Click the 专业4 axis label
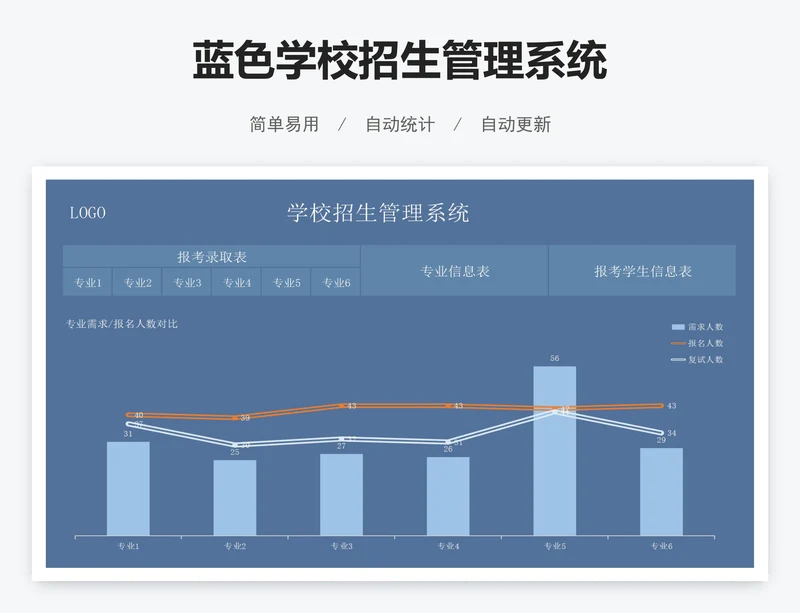The image size is (800, 613). coord(448,546)
